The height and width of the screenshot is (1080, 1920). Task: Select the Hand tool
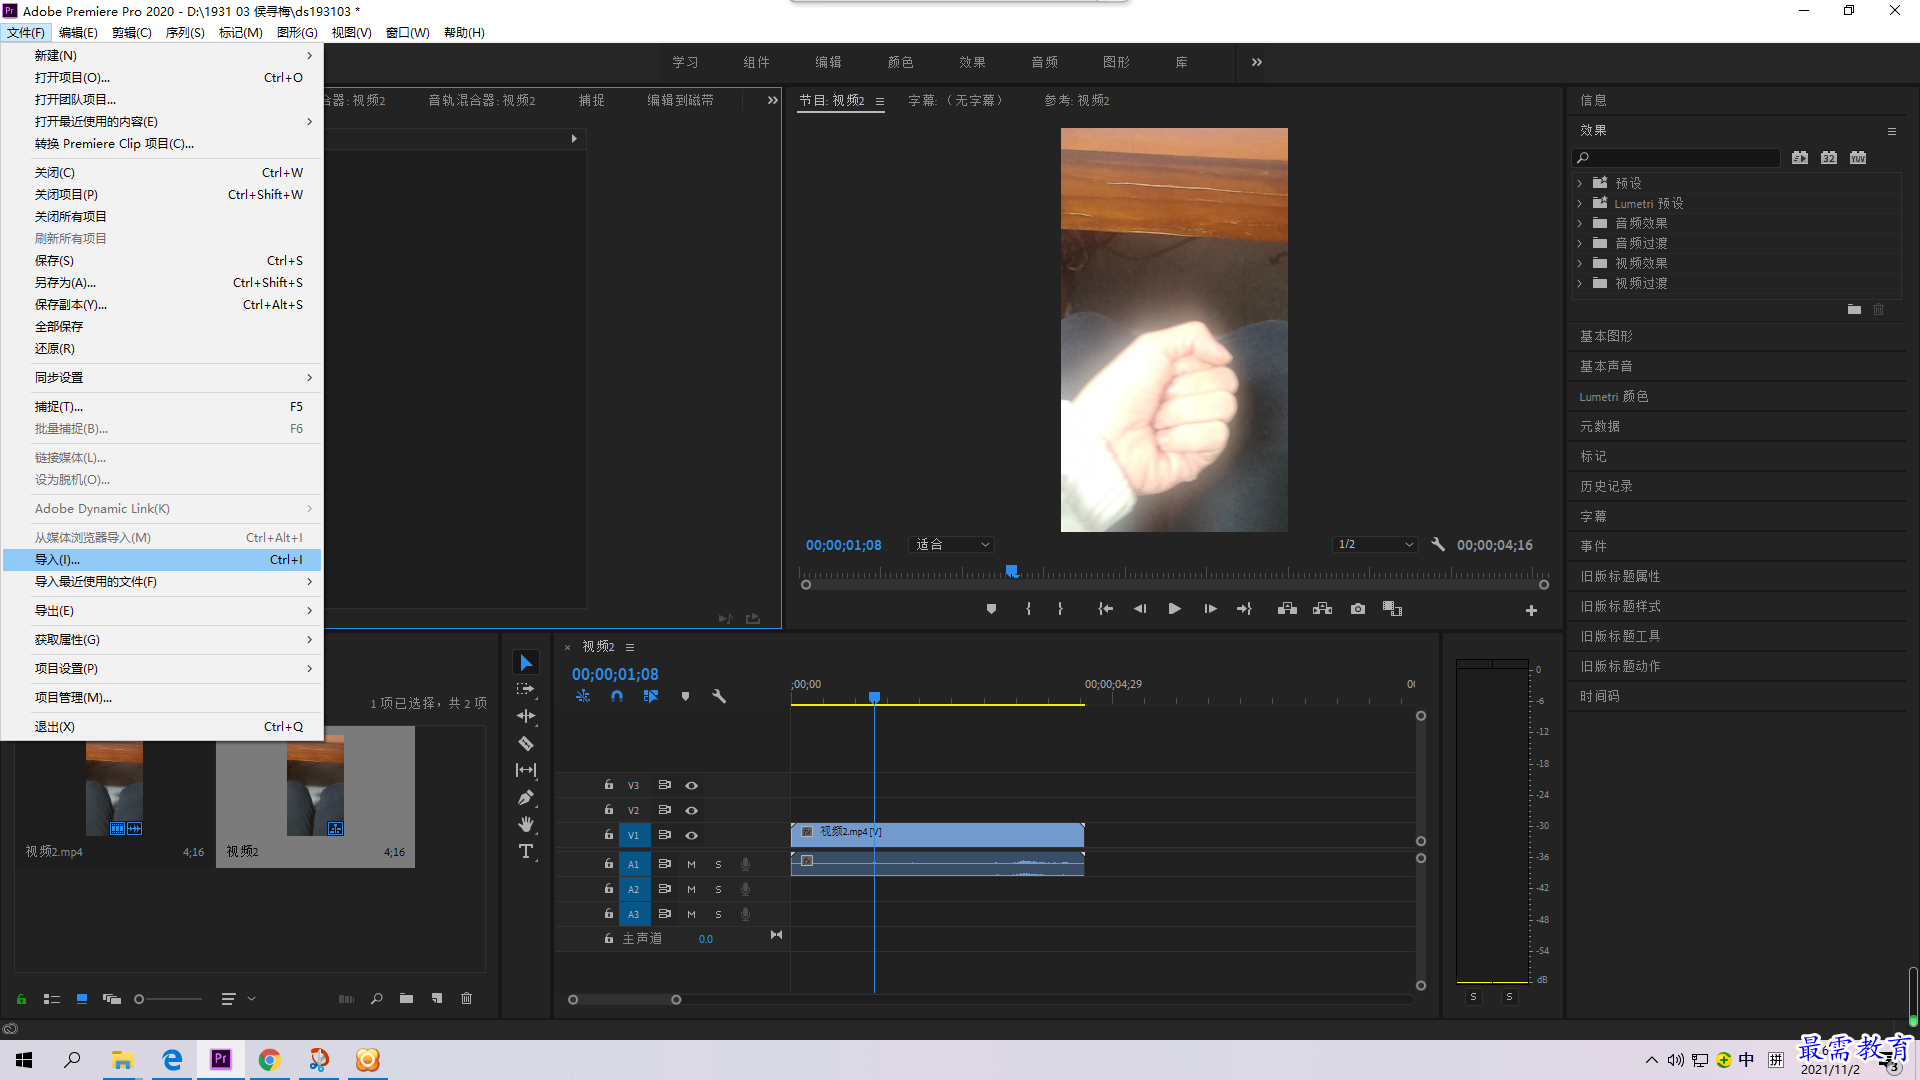[526, 824]
